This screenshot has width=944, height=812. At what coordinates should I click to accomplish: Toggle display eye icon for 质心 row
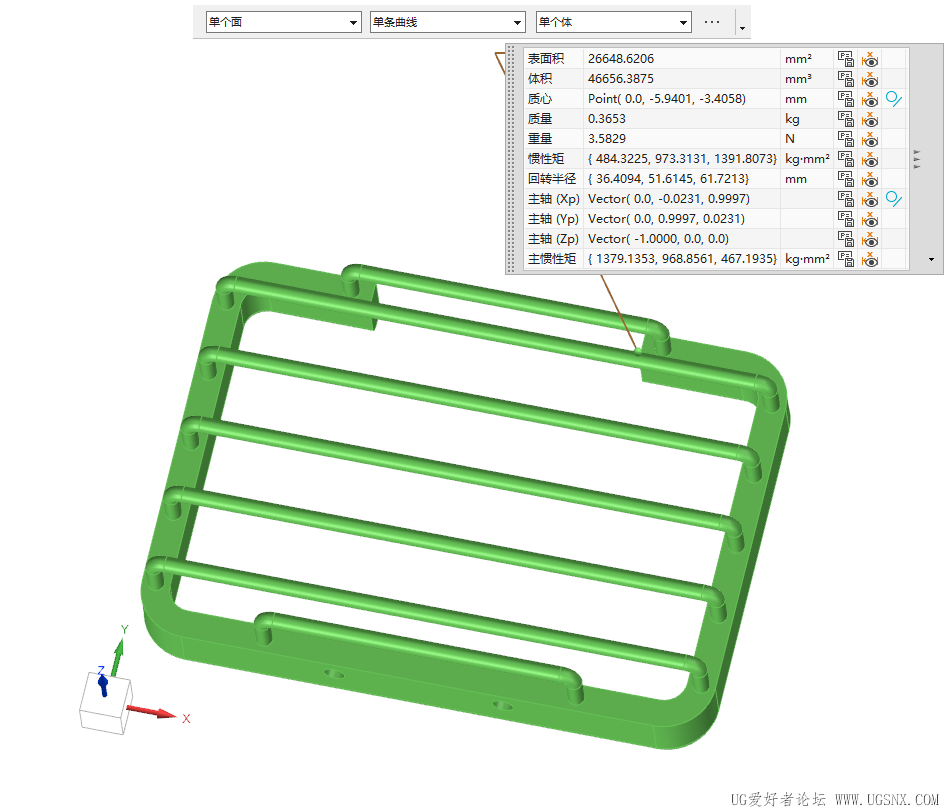click(x=870, y=99)
